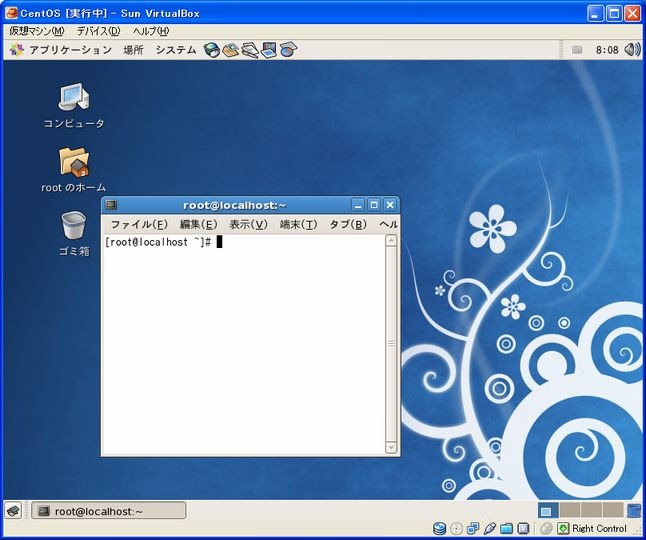Click the VirtualBox USB device status icon
This screenshot has height=540, width=646.
(489, 528)
